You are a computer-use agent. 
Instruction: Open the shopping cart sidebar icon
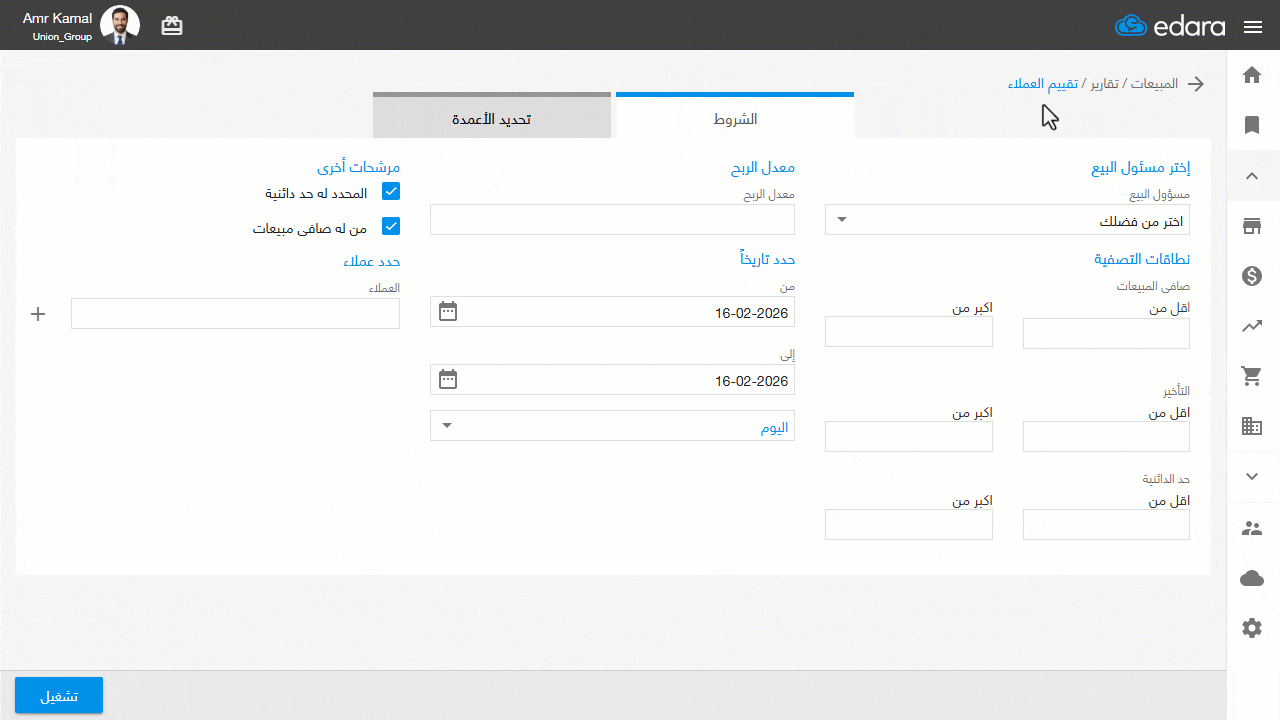point(1252,376)
